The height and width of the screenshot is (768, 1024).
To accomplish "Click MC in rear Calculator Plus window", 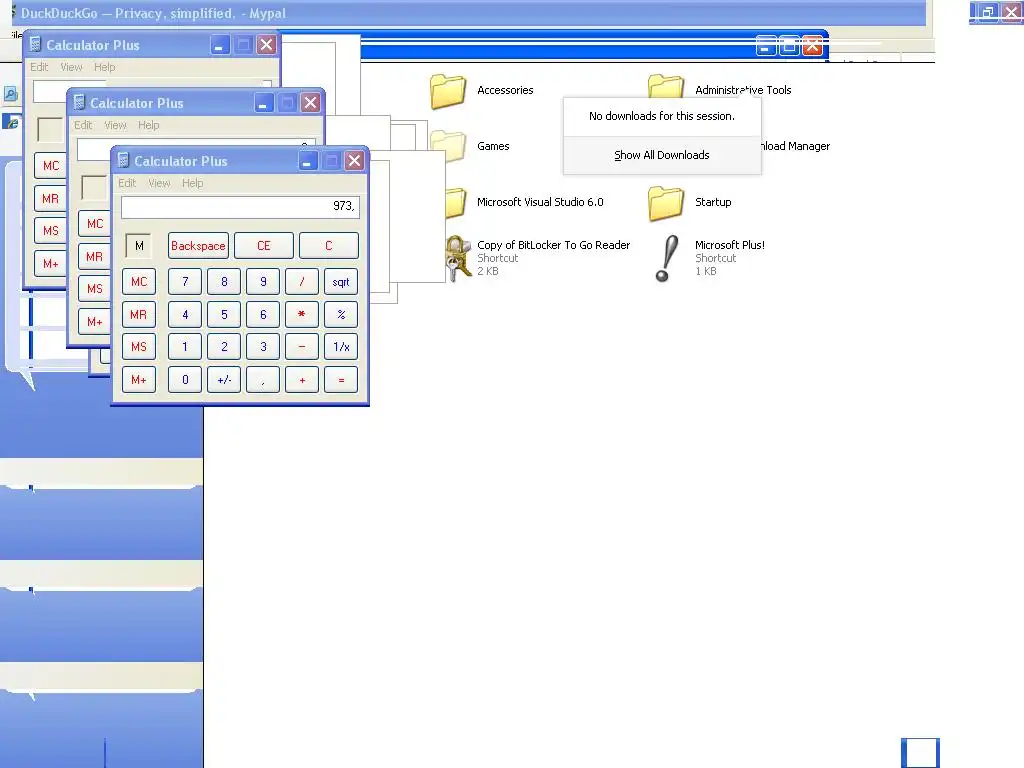I will [51, 165].
